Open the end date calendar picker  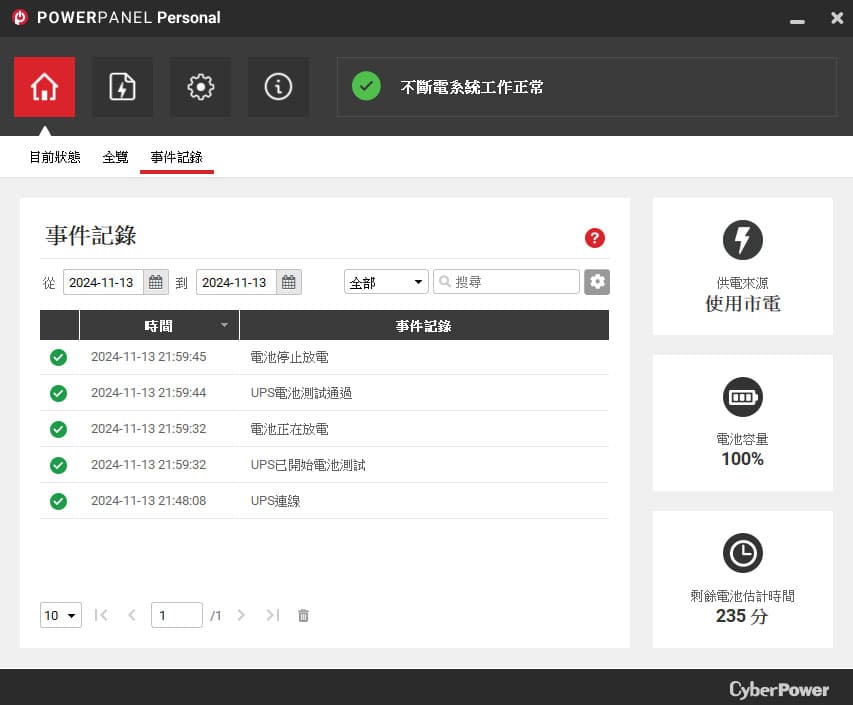(x=289, y=282)
